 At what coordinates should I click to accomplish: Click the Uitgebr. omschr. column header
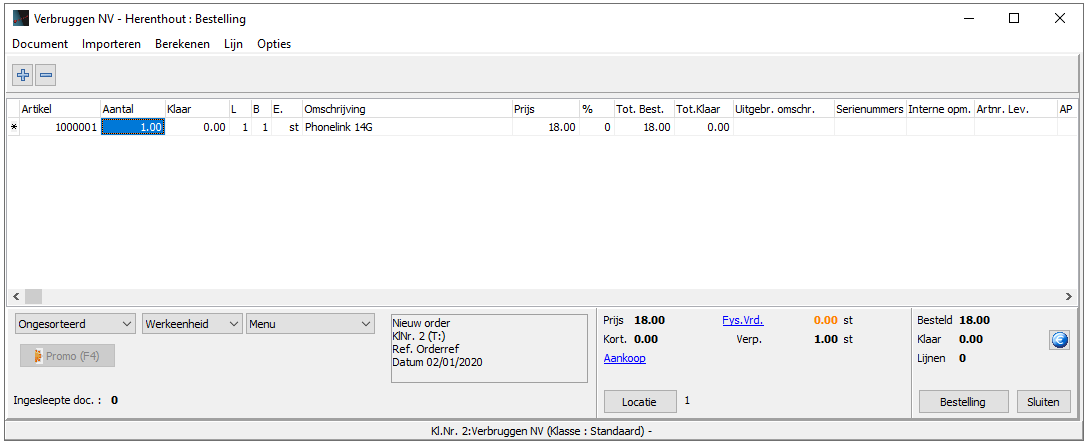coord(783,109)
